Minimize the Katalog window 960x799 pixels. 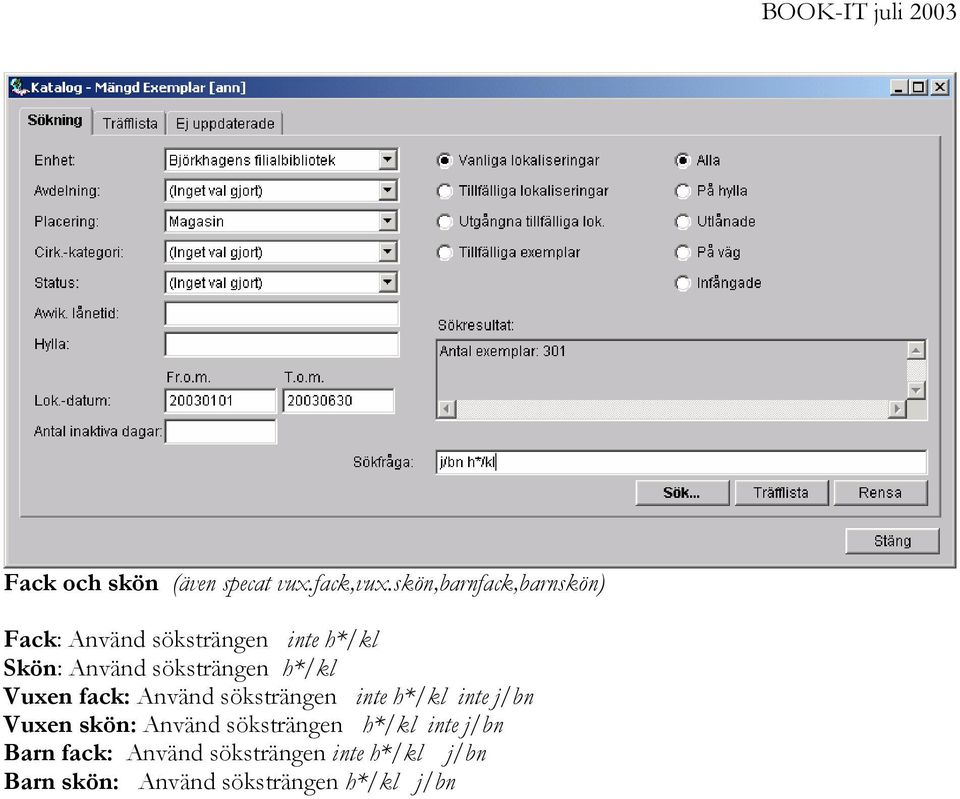[898, 88]
